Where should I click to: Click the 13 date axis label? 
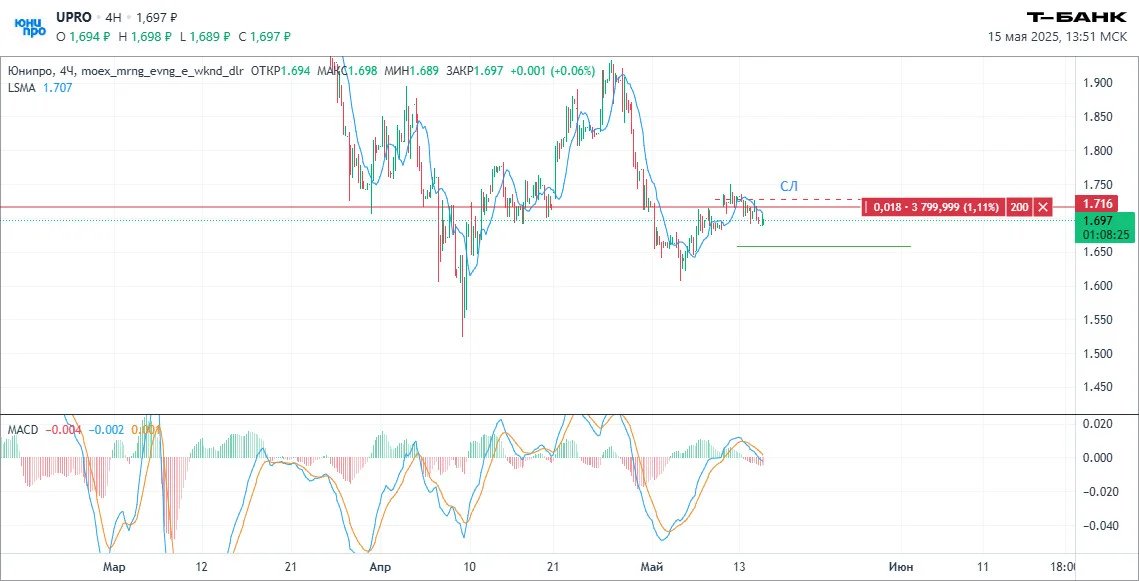tap(739, 567)
